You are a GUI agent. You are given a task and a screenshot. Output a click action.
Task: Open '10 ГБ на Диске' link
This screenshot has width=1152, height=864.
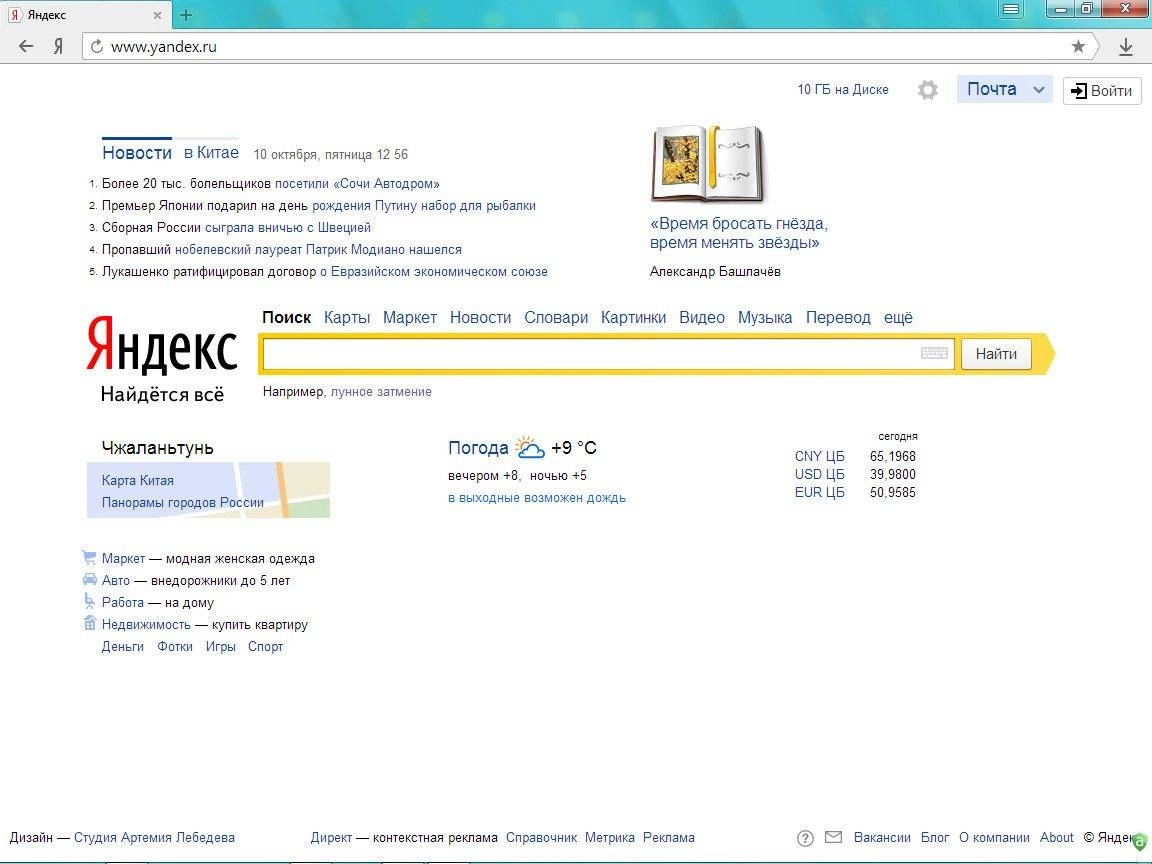point(843,90)
